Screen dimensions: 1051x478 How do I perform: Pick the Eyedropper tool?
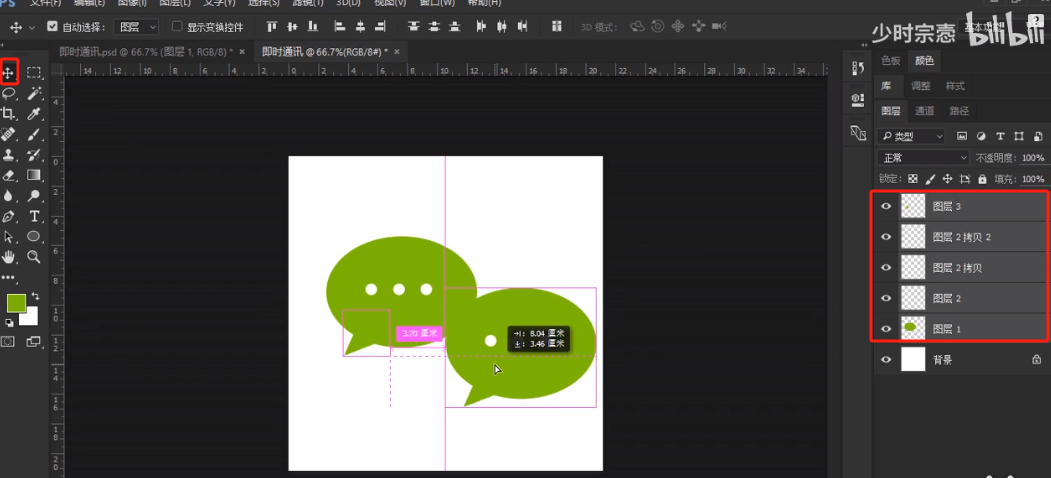point(34,114)
